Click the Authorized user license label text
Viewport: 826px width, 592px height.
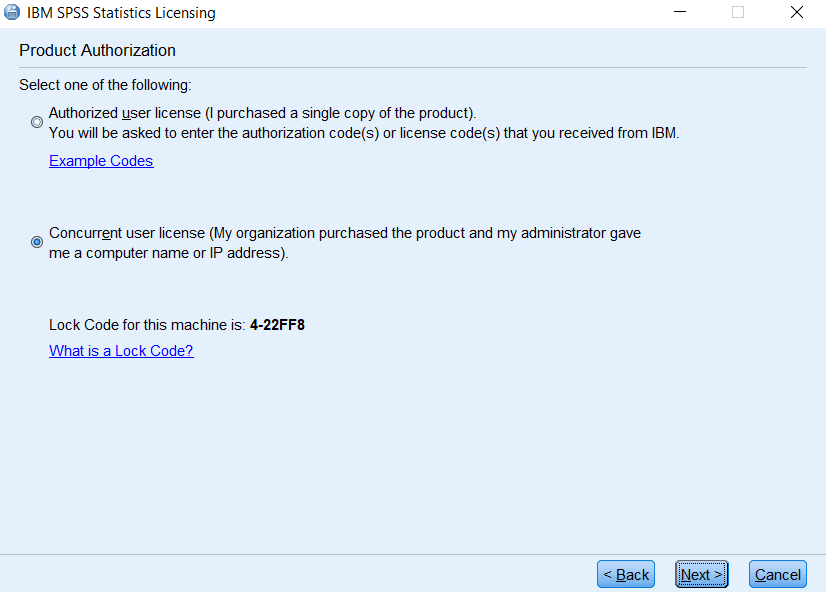tap(262, 113)
